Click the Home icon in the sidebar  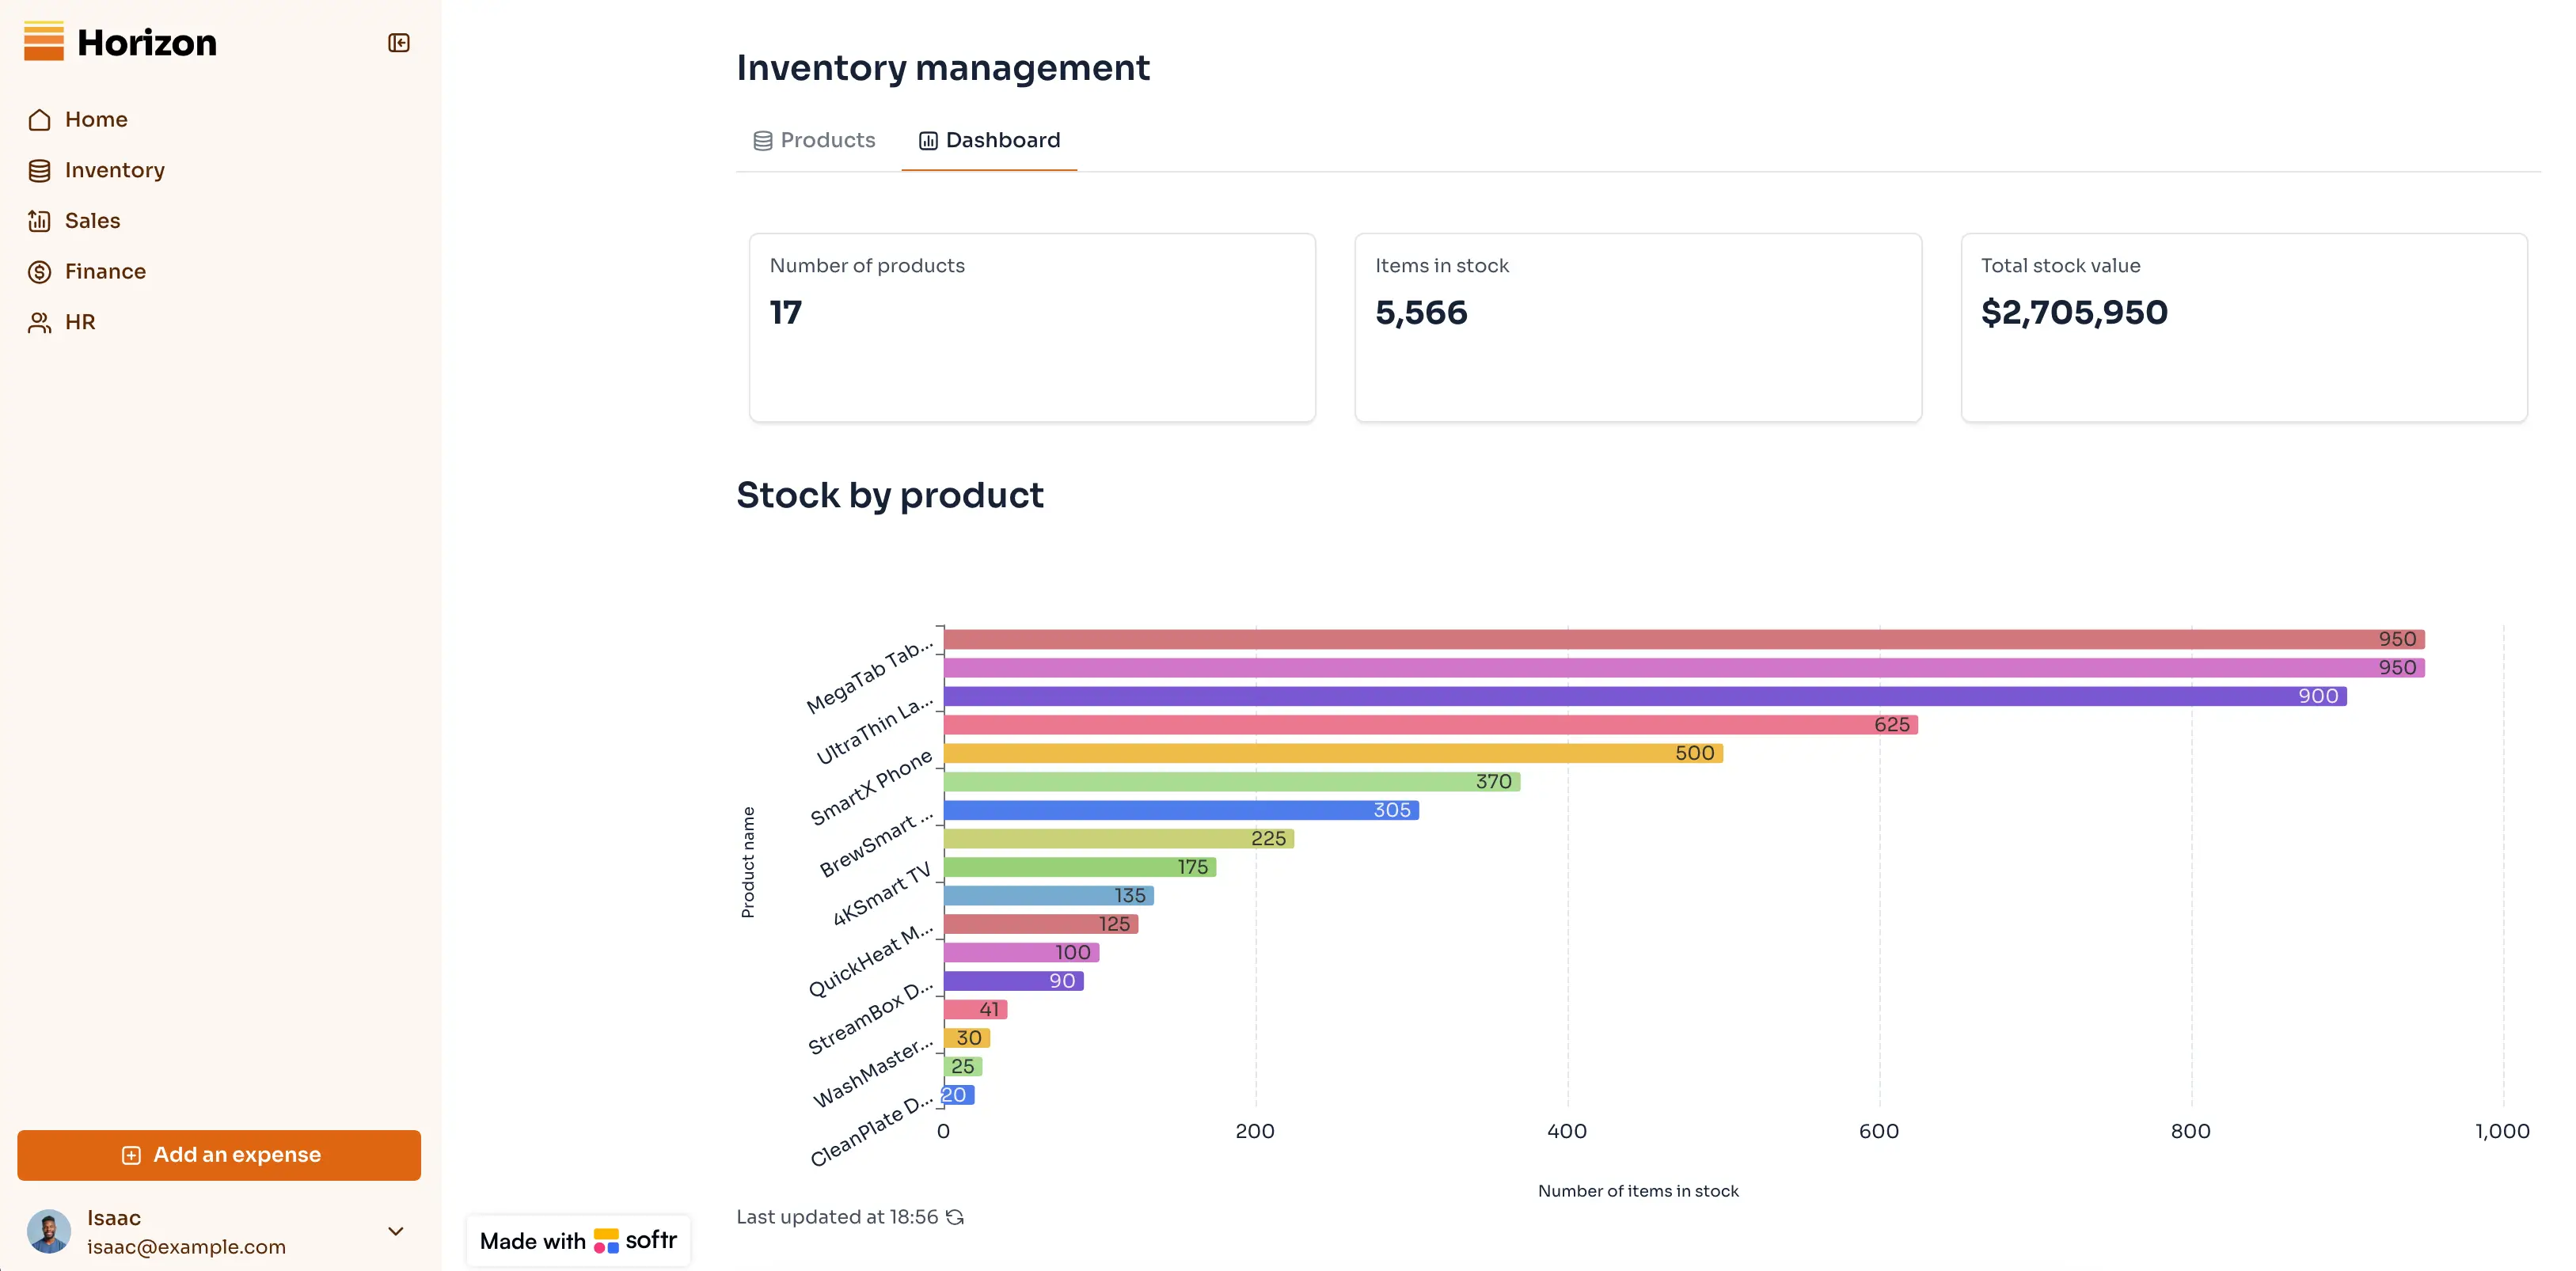[x=40, y=119]
